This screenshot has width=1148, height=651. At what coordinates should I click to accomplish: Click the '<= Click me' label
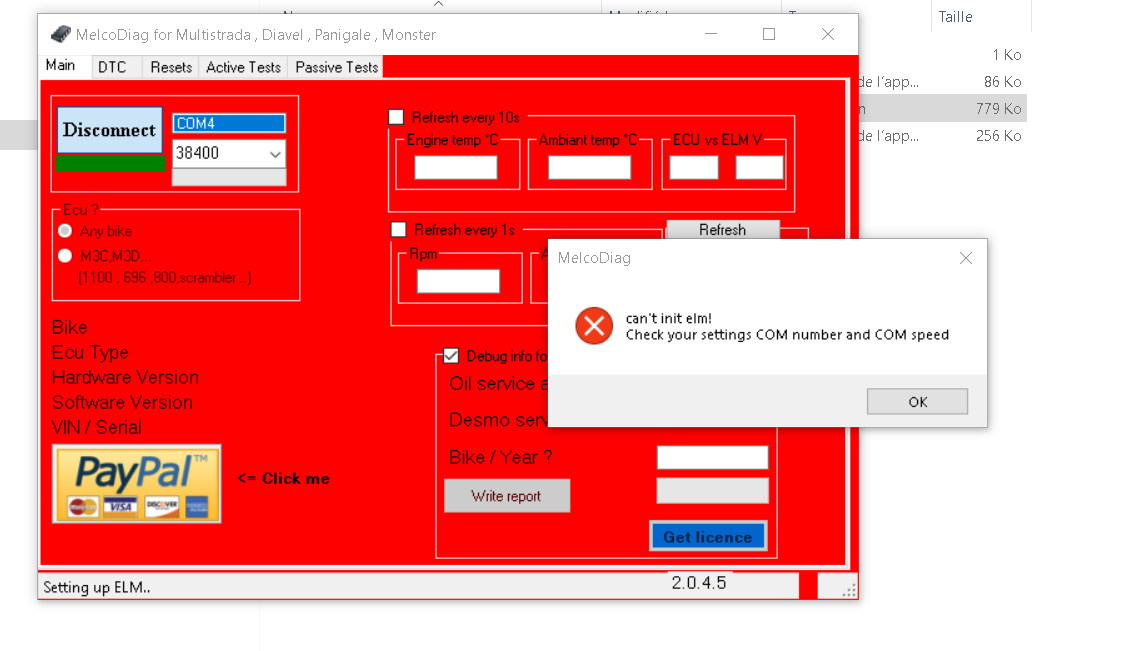283,479
